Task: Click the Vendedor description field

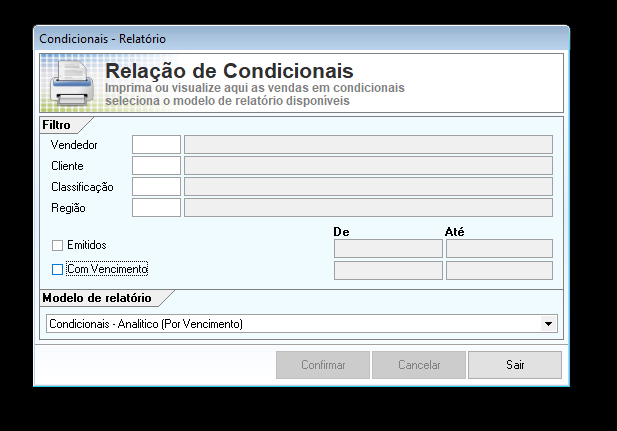Action: point(368,144)
